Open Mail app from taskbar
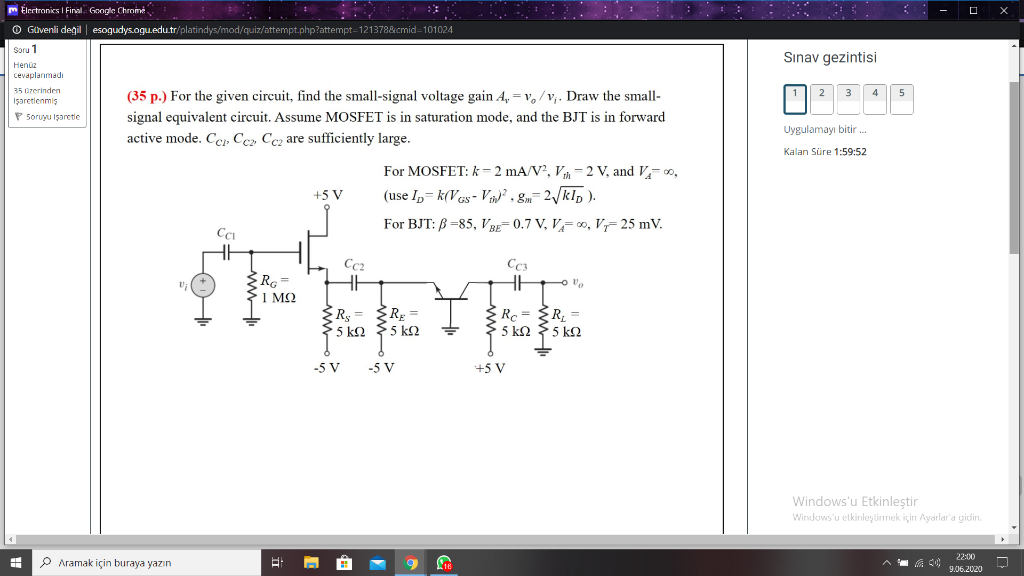 click(x=377, y=562)
